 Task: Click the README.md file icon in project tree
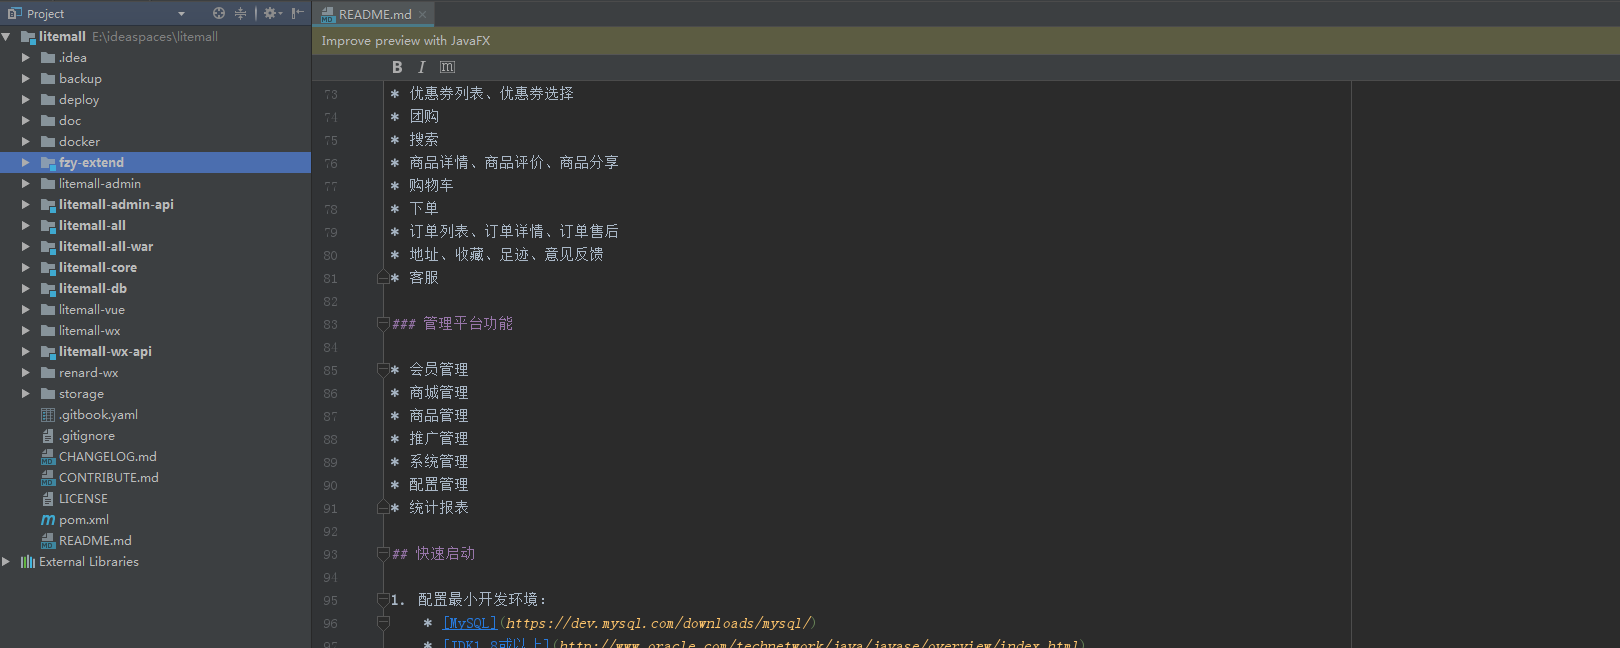tap(48, 541)
